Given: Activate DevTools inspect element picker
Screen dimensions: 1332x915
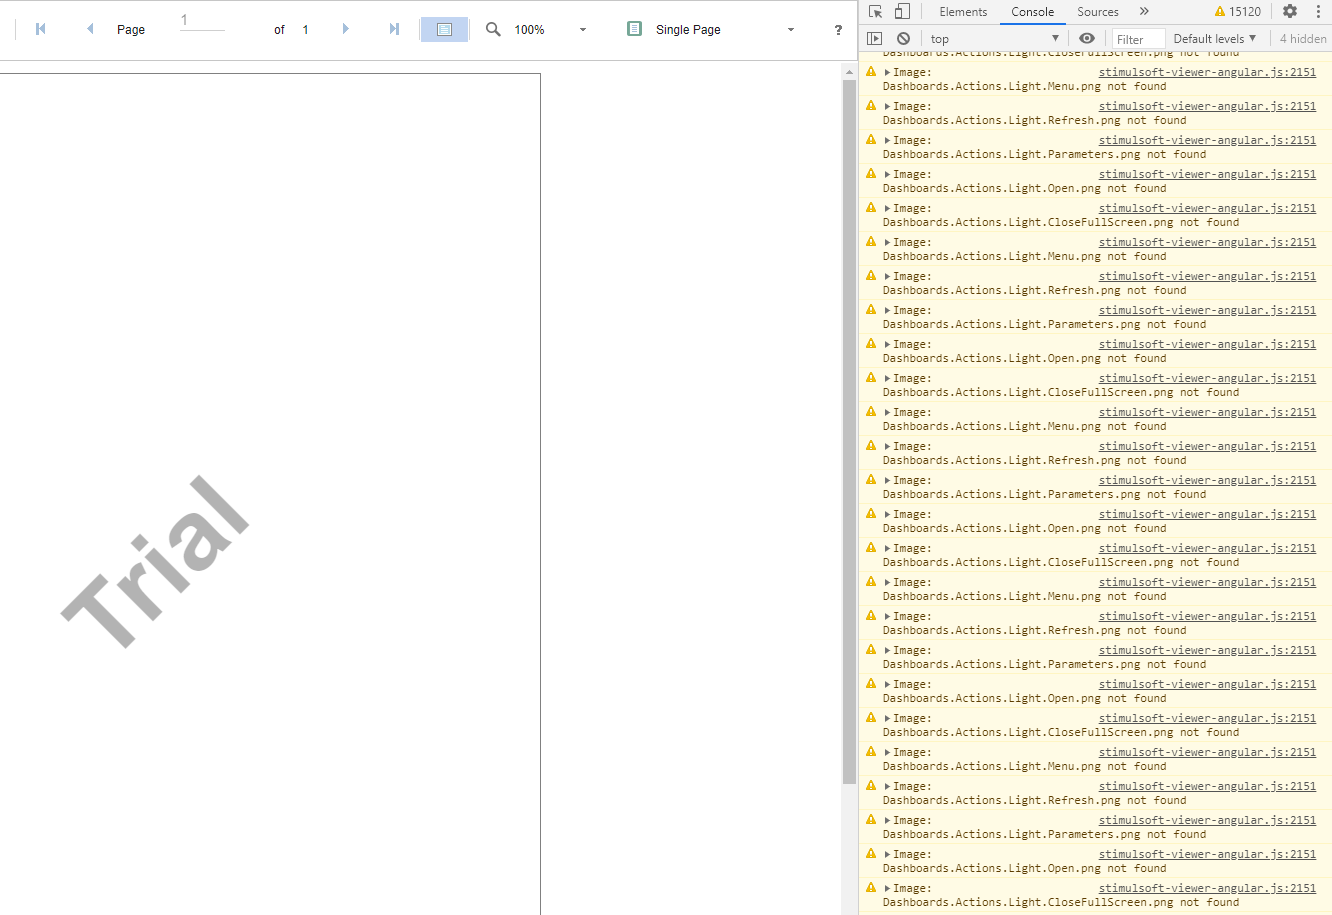Looking at the screenshot, I should point(876,11).
